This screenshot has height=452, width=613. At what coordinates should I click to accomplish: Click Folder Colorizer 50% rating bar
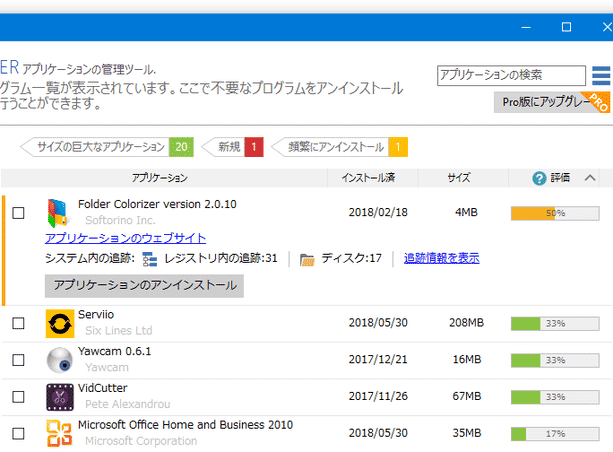pyautogui.click(x=555, y=213)
